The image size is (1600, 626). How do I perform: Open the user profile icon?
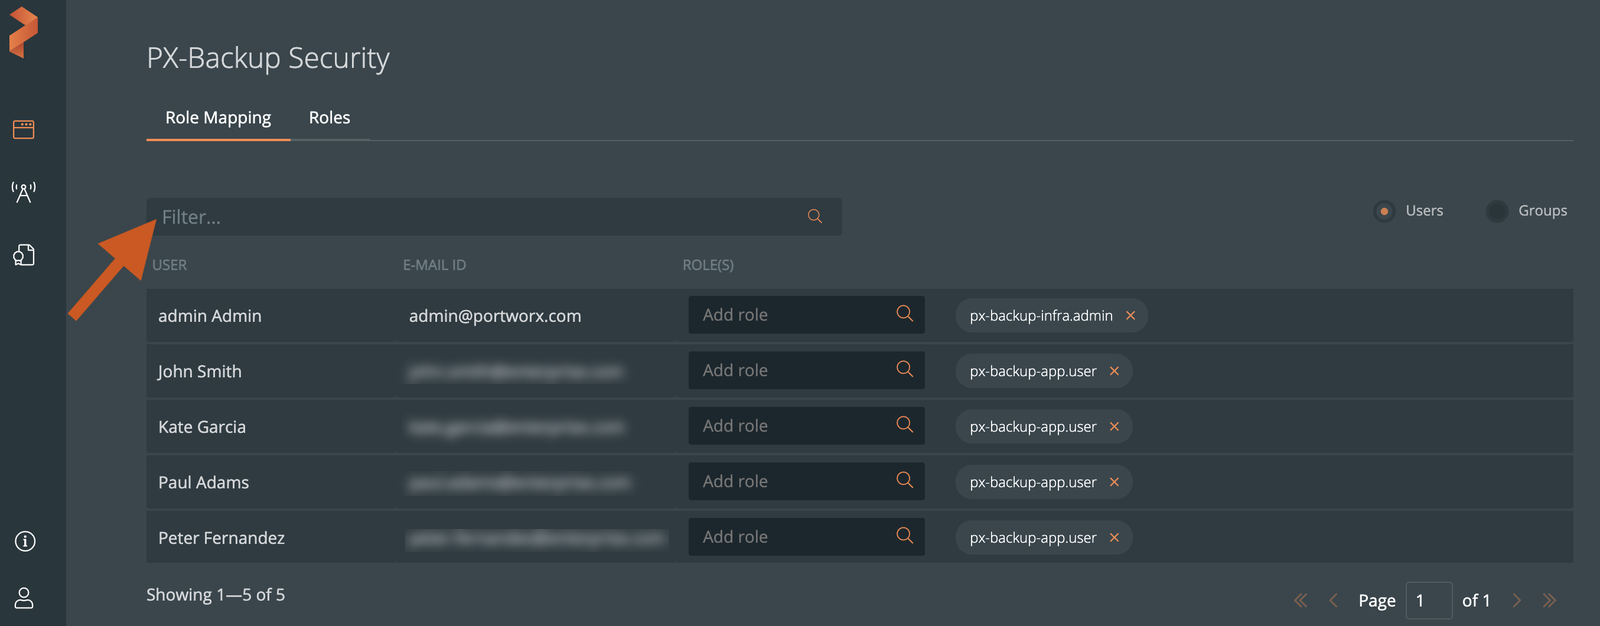25,598
